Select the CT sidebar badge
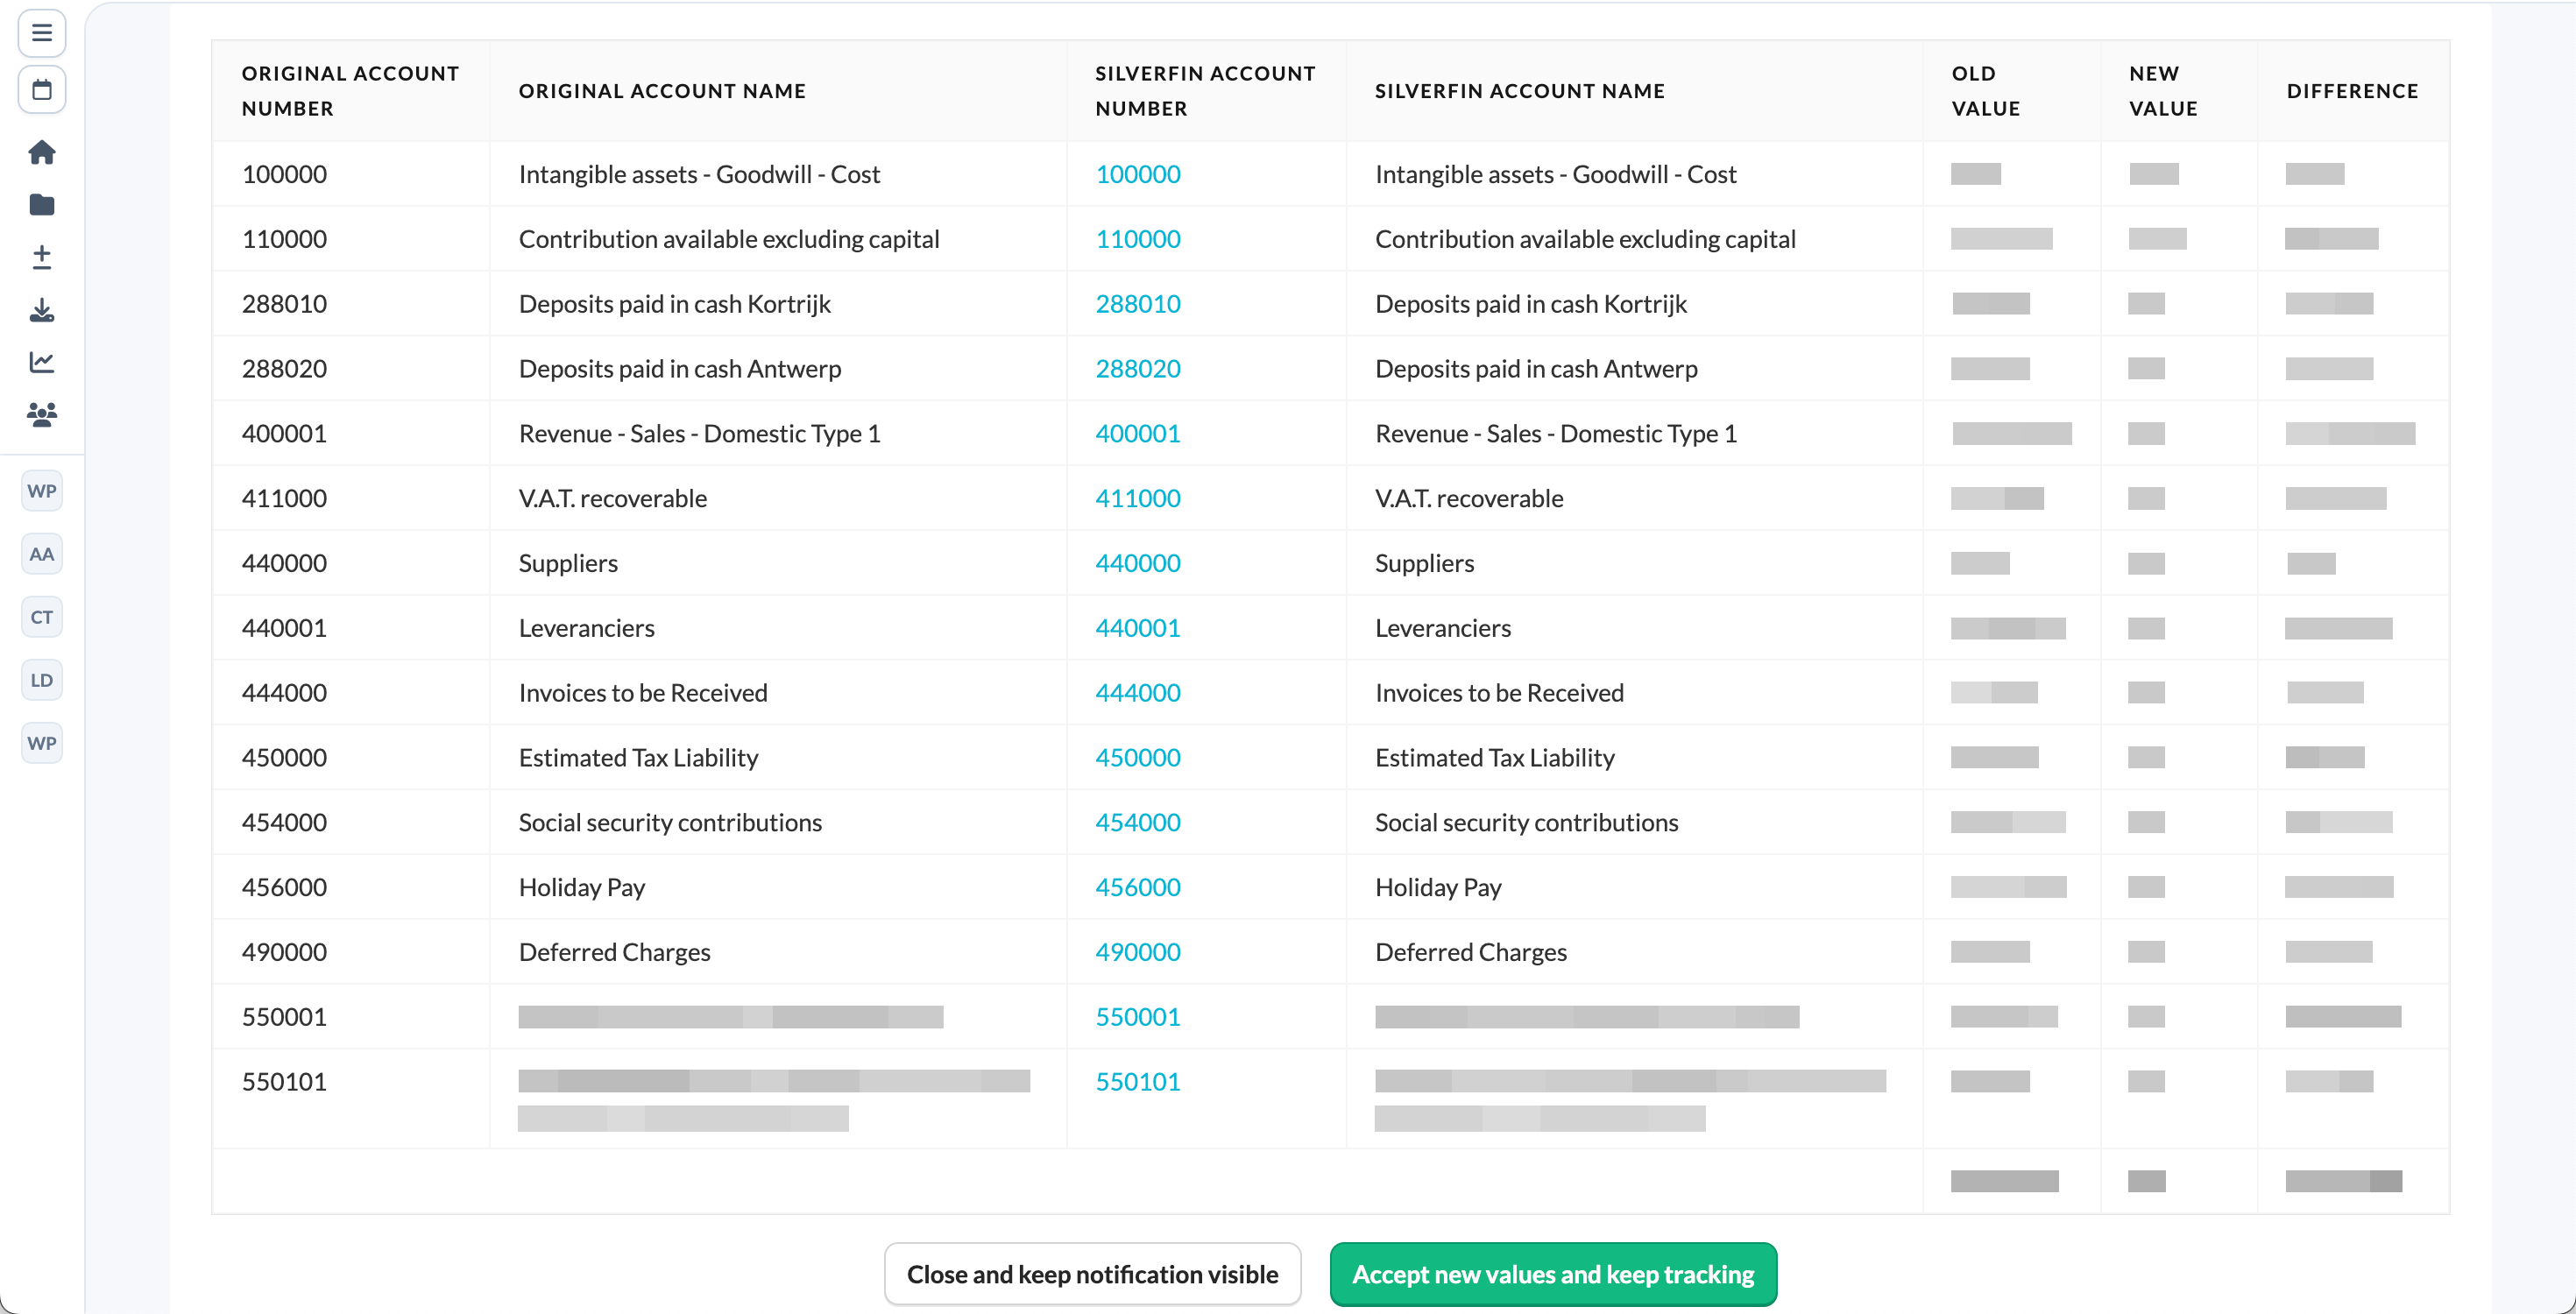 tap(42, 617)
